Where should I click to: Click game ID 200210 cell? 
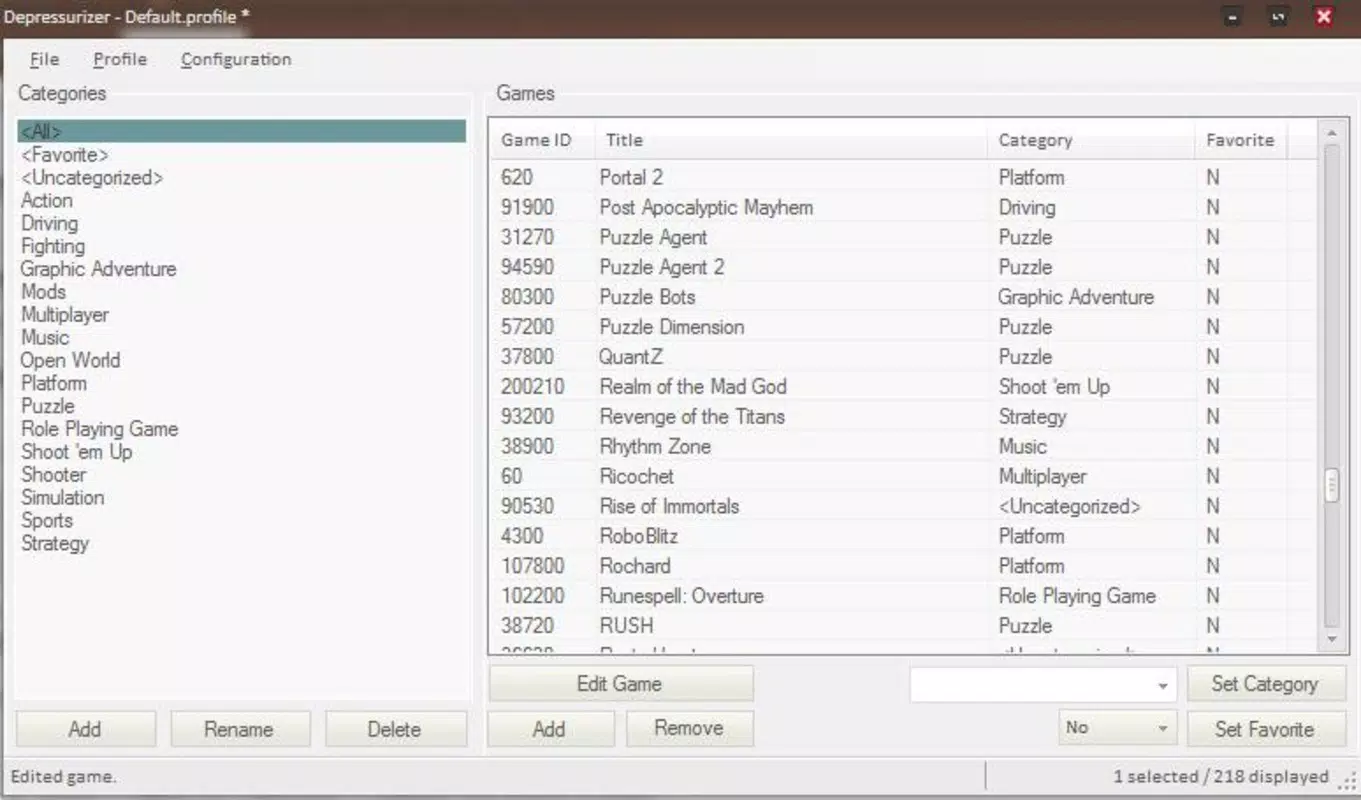coord(533,386)
